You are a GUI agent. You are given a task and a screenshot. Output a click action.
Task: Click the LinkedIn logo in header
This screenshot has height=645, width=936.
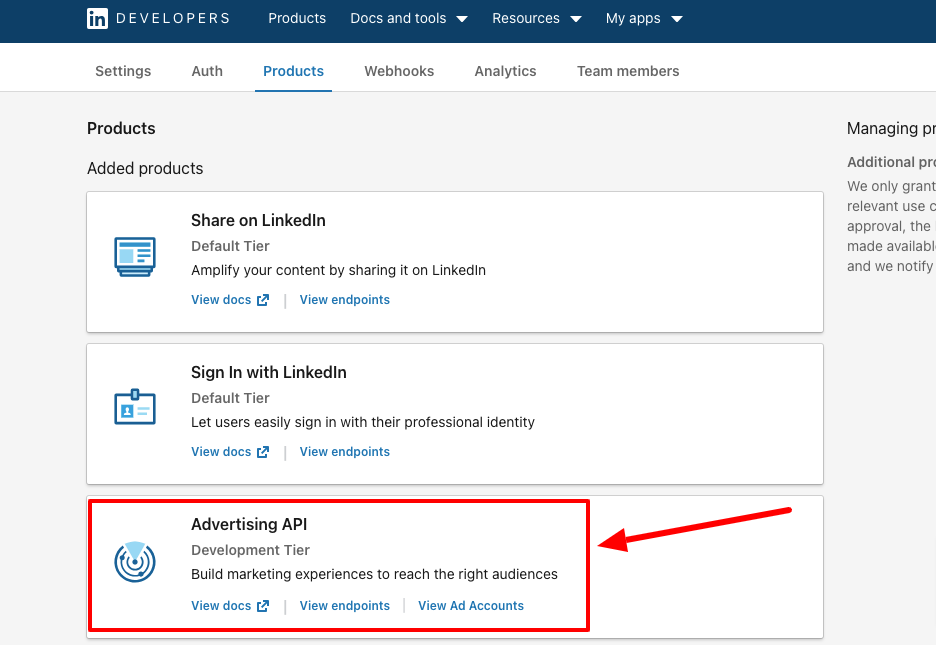click(97, 18)
